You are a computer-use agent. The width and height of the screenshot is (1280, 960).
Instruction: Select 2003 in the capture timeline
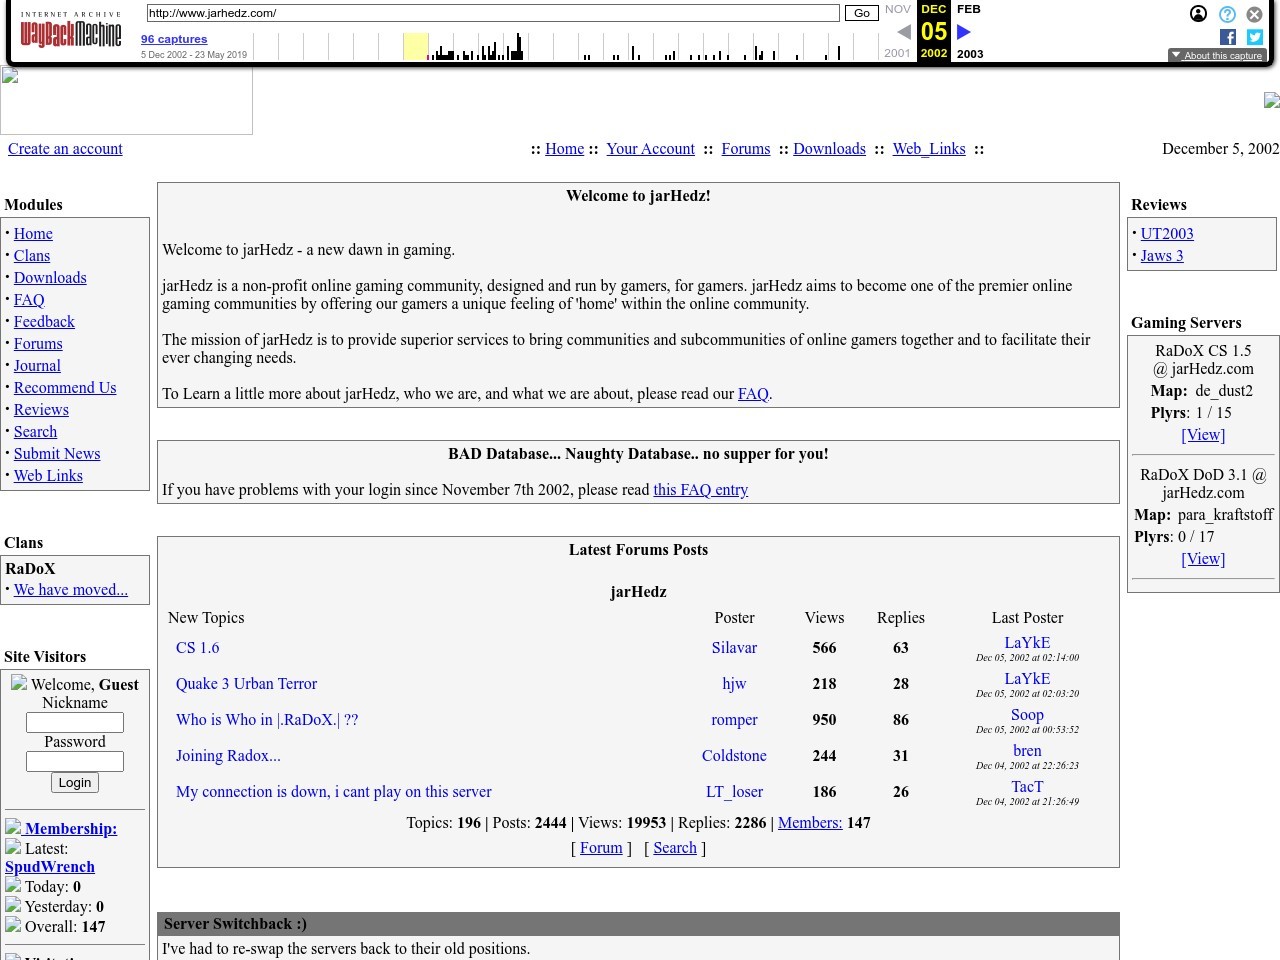tap(970, 54)
